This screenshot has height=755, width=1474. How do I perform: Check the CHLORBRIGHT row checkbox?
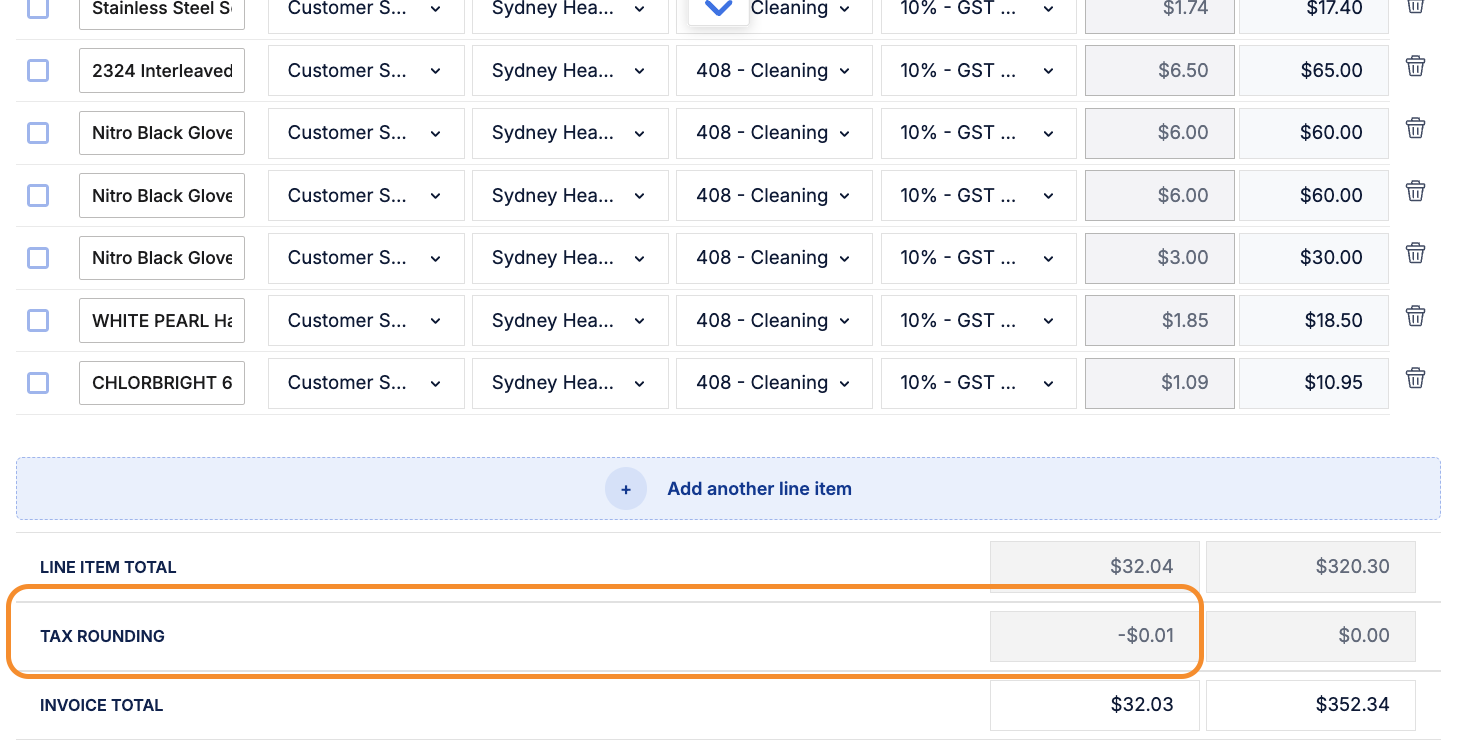(38, 383)
